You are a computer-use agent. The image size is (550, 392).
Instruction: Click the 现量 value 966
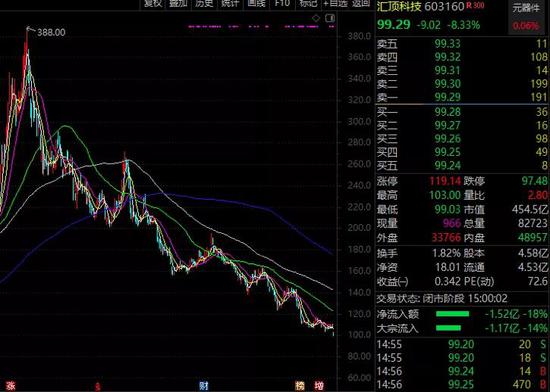coord(451,223)
